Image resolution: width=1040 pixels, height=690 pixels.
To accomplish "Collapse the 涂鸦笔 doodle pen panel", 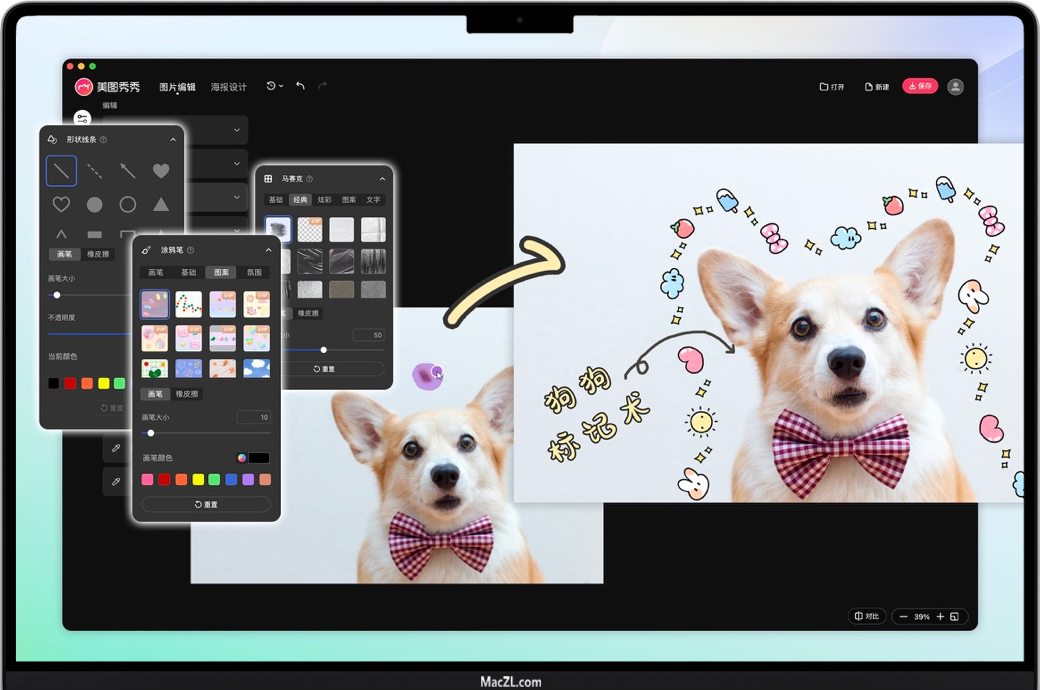I will click(x=268, y=250).
